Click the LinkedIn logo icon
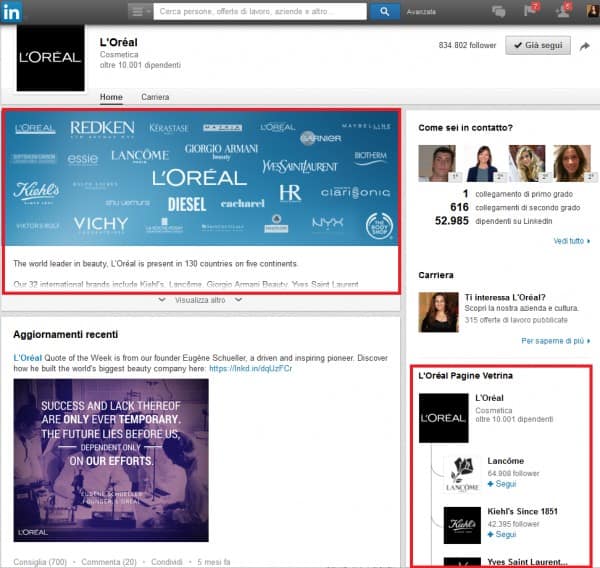This screenshot has height=568, width=600. (x=11, y=11)
